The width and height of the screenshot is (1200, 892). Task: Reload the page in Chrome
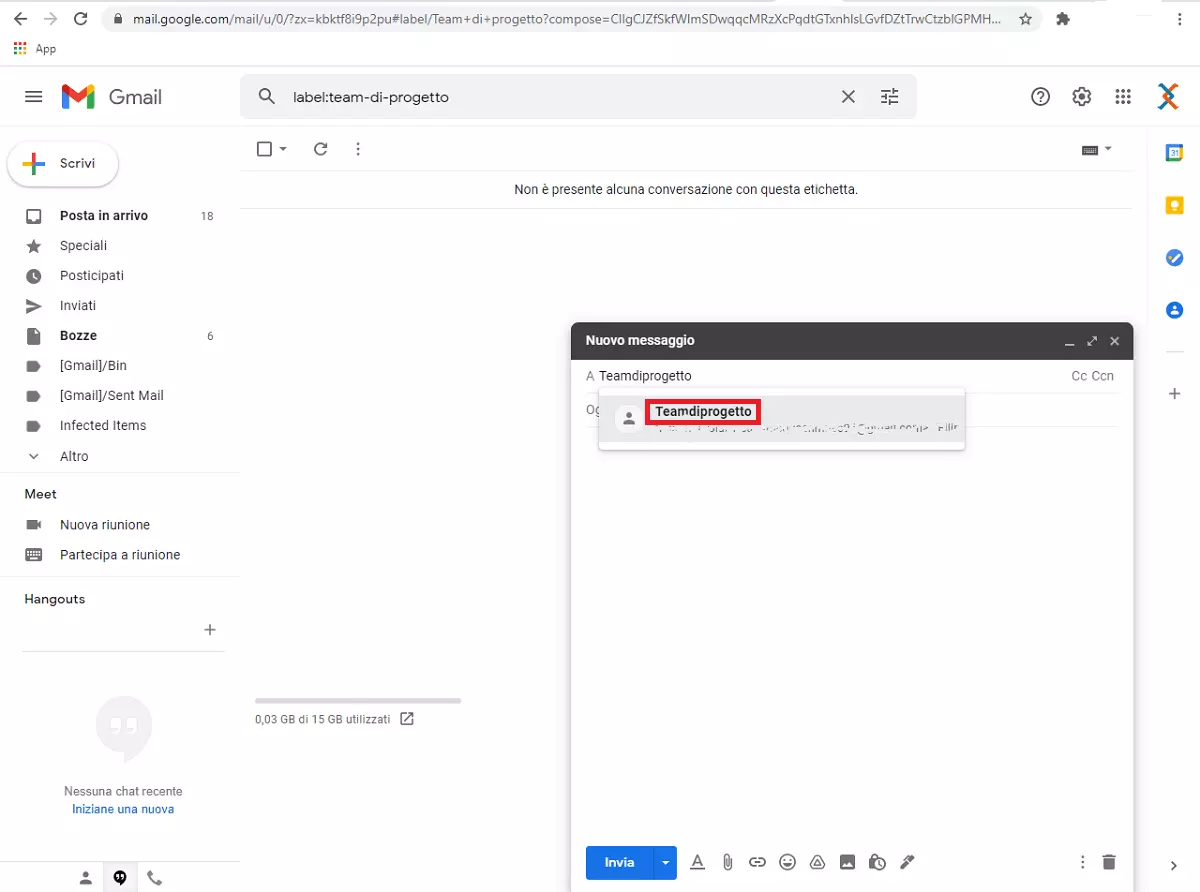81,19
